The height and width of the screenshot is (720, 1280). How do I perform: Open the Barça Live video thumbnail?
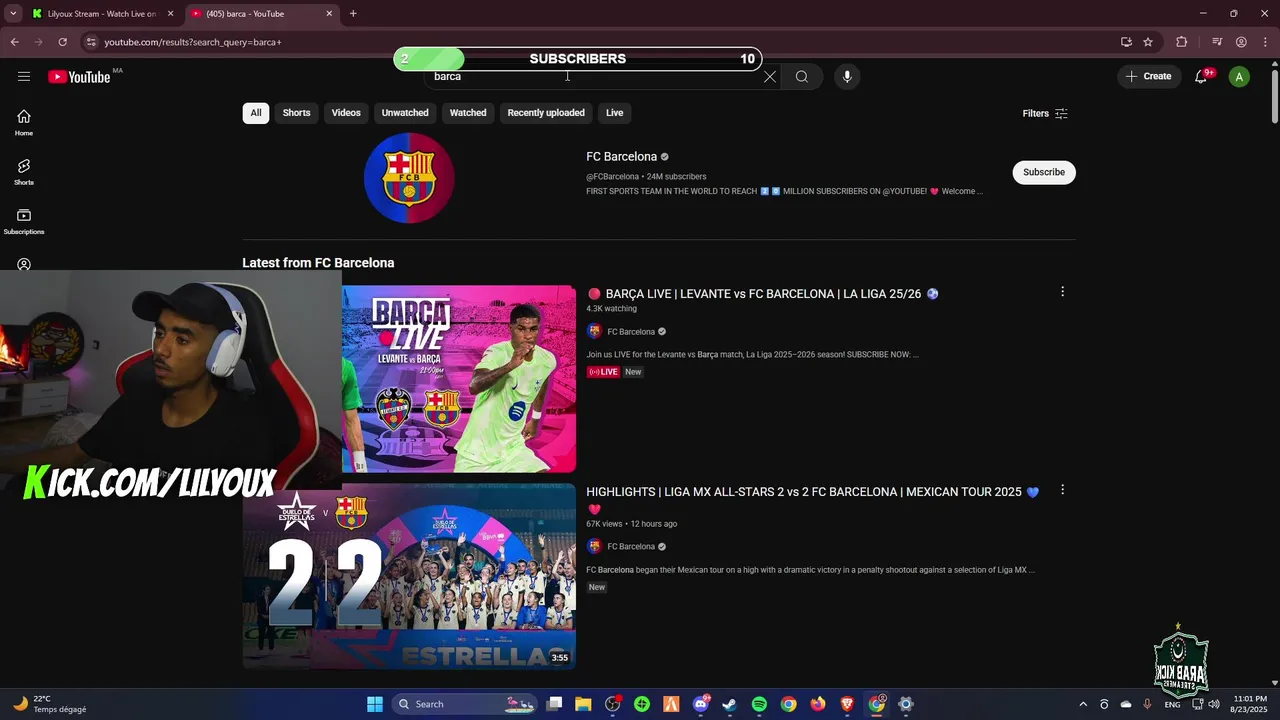[459, 379]
